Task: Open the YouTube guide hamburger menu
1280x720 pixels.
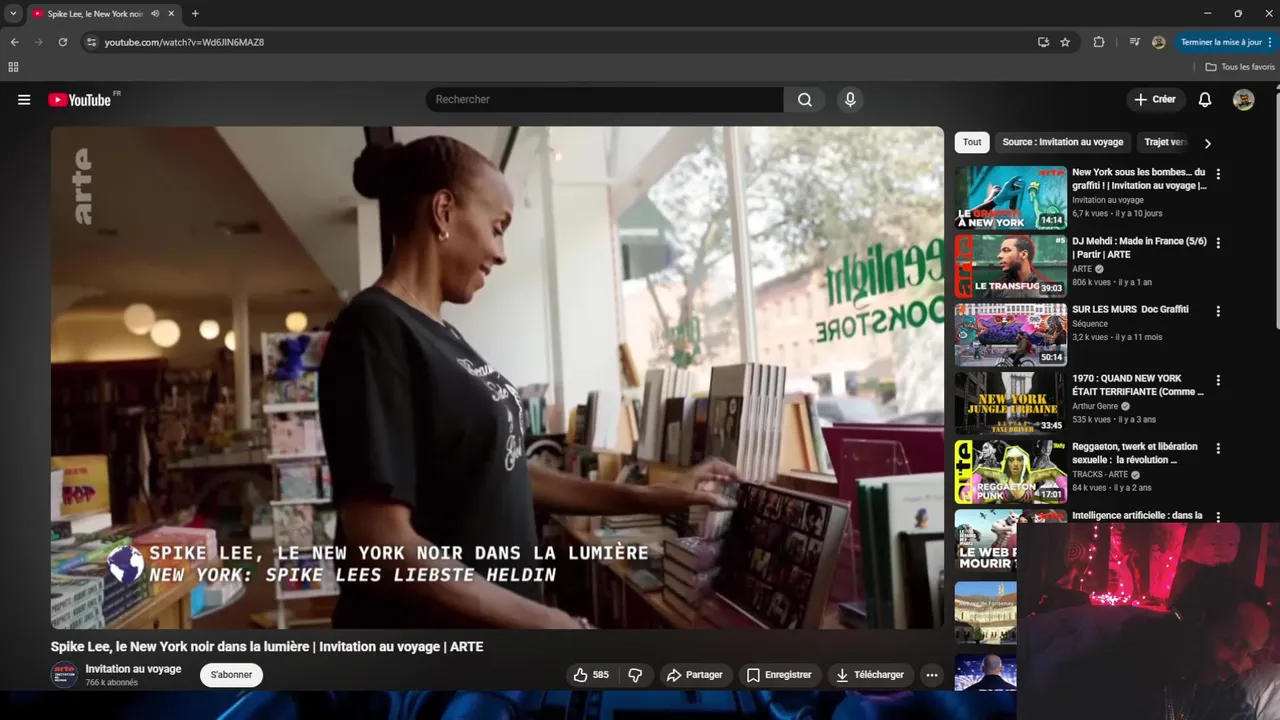Action: point(24,100)
